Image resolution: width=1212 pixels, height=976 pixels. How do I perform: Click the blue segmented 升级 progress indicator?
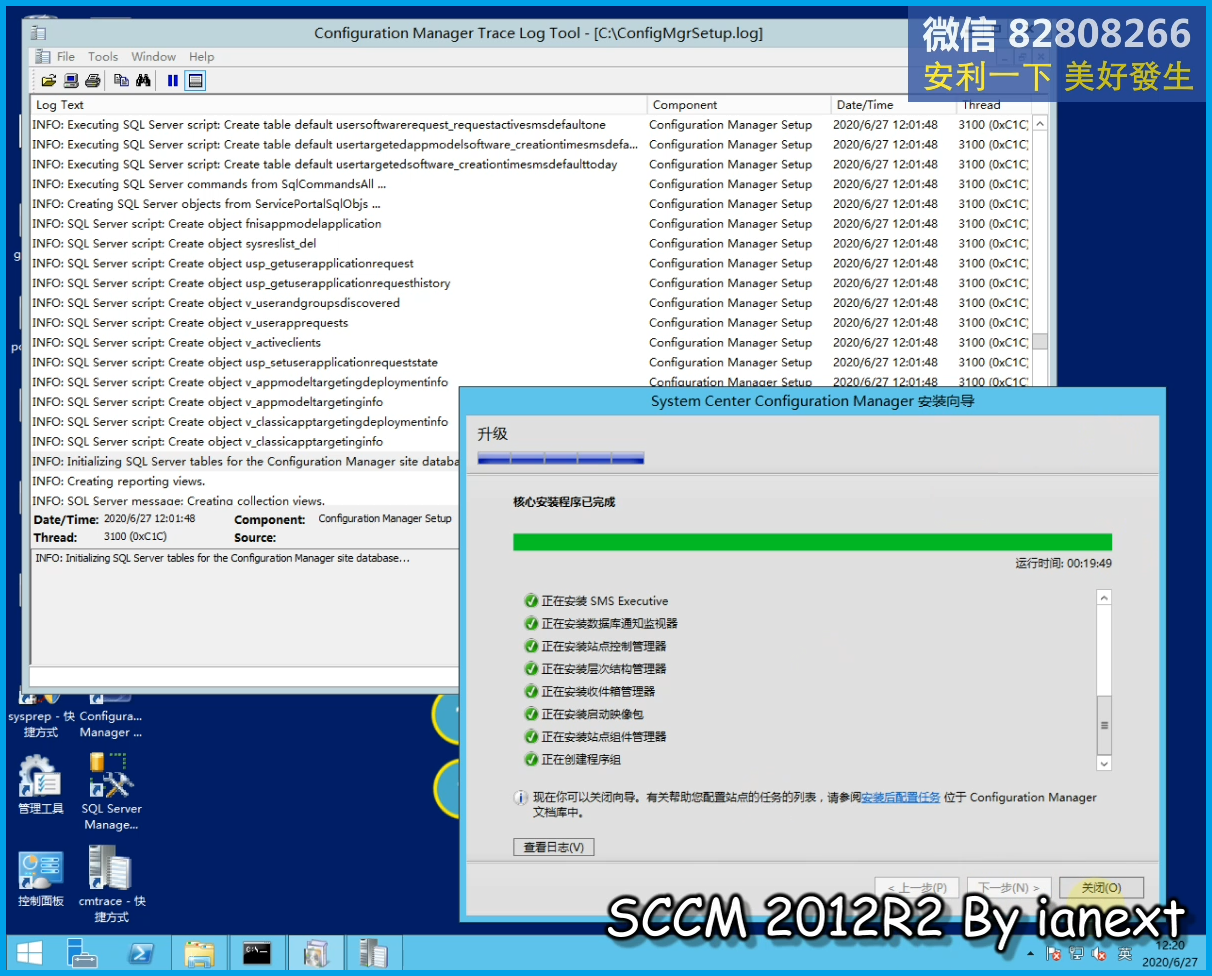(561, 459)
